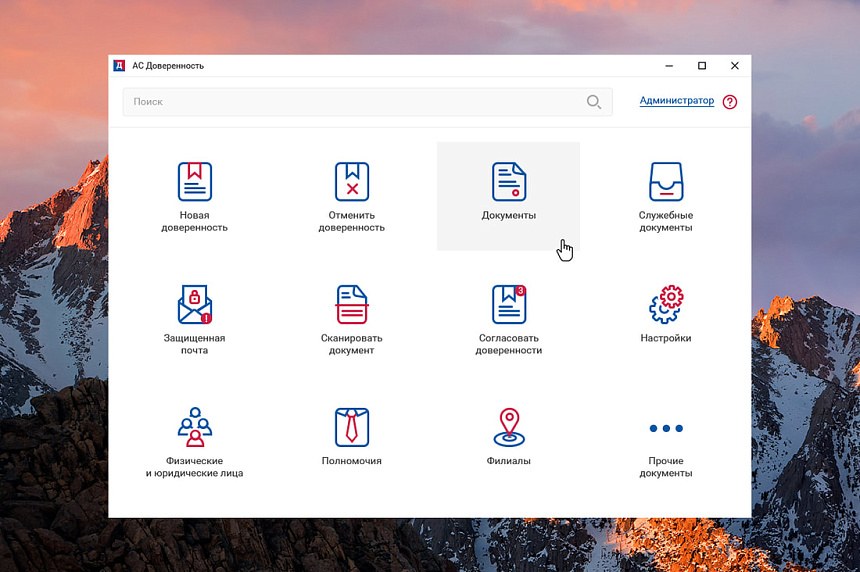The image size is (860, 572).
Task: Click the АС Доверенность app logo
Action: pos(119,66)
